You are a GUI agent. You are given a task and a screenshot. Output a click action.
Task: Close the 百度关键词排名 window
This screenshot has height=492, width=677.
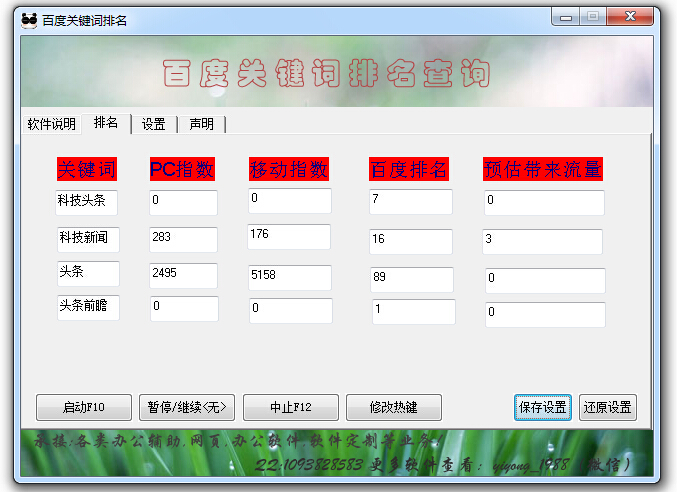630,17
